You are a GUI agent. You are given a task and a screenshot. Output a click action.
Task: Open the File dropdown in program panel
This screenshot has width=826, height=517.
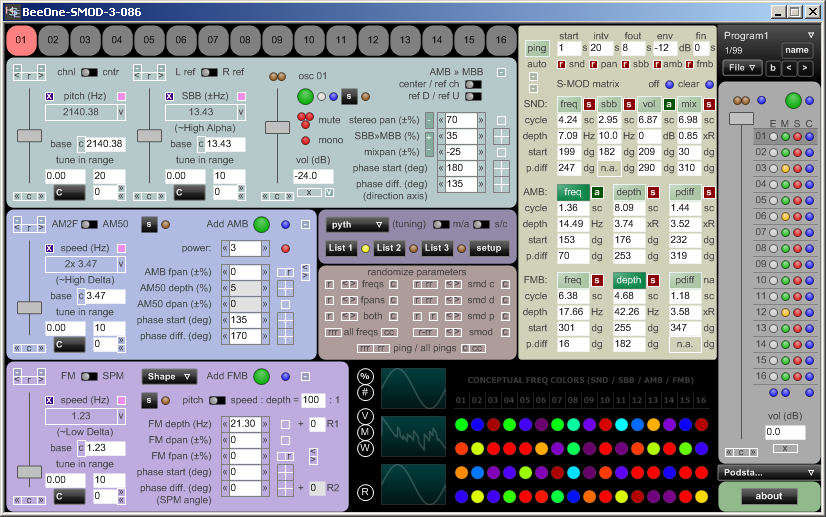pyautogui.click(x=741, y=68)
